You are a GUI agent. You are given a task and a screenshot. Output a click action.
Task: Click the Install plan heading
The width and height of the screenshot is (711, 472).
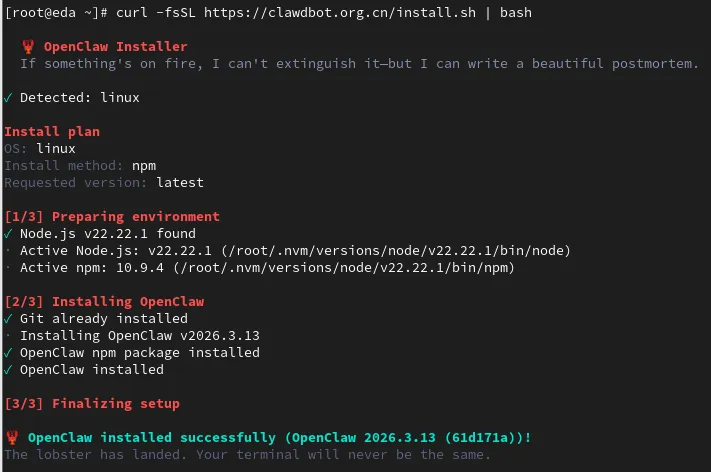(x=52, y=132)
